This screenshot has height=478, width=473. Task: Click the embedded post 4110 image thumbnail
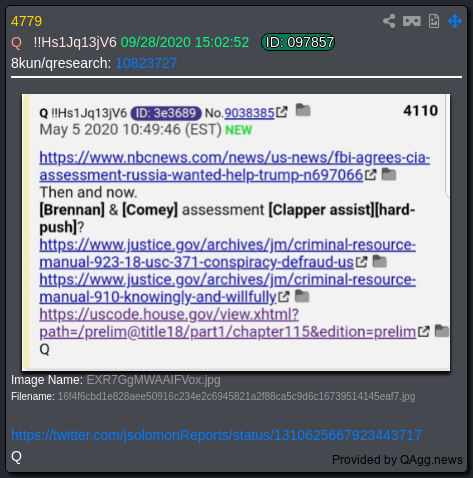point(236,232)
